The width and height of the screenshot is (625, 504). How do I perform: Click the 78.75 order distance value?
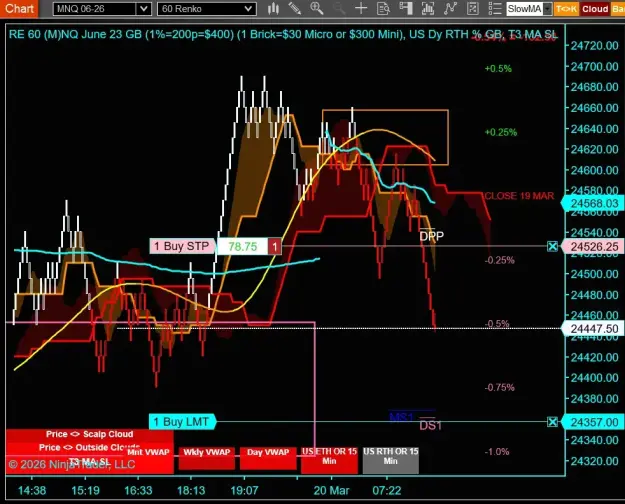(x=242, y=246)
